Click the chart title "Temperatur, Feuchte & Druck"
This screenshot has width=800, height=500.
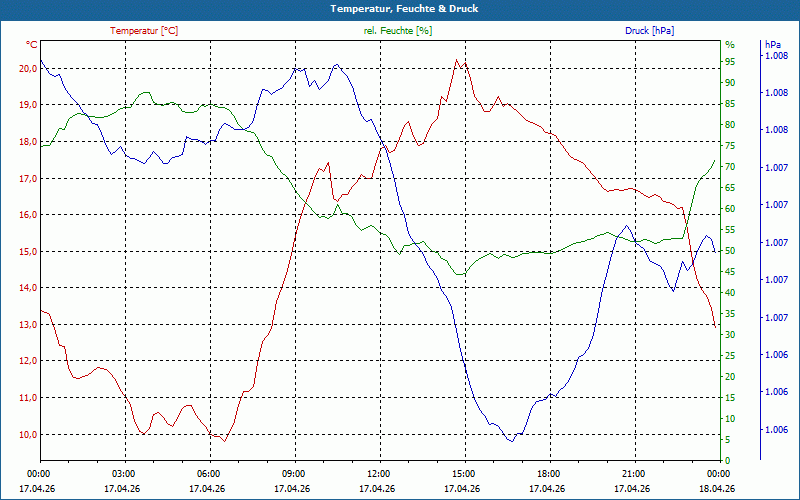pyautogui.click(x=404, y=9)
